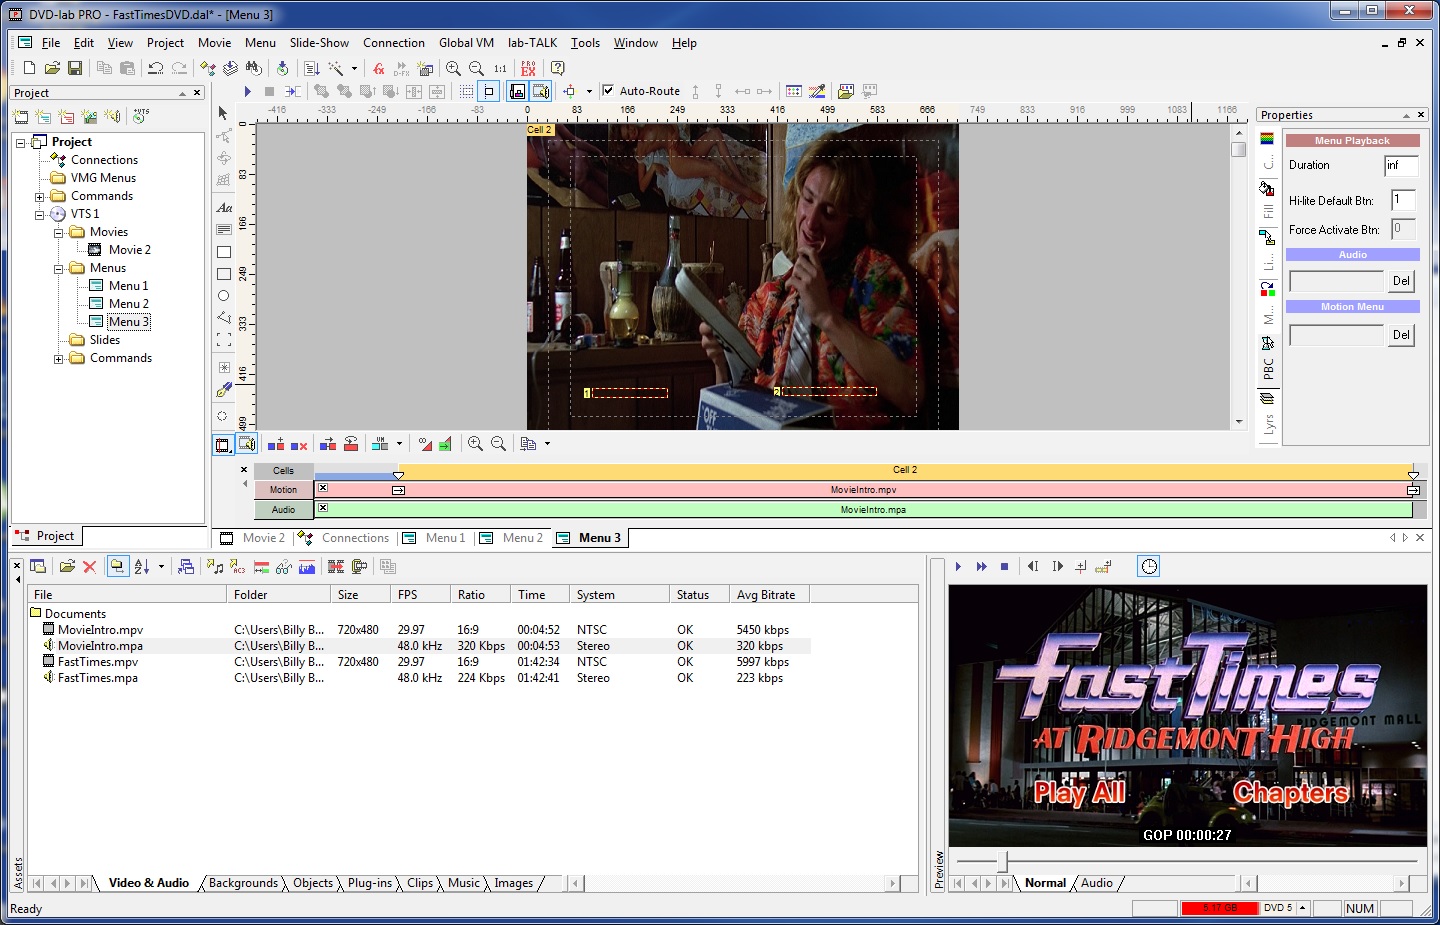Click Del button under Audio section
Viewport: 1440px width, 925px height.
click(x=1401, y=281)
